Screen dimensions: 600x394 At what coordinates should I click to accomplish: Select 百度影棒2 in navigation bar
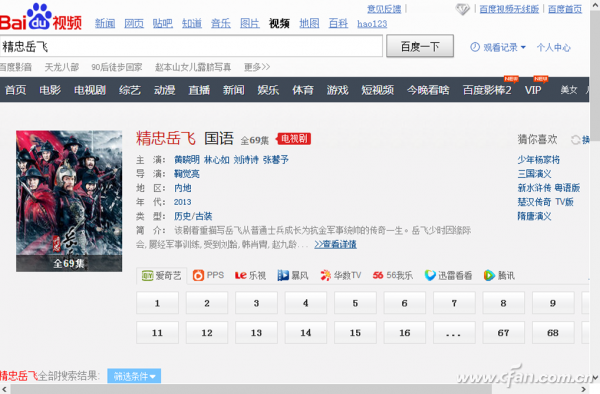[487, 90]
